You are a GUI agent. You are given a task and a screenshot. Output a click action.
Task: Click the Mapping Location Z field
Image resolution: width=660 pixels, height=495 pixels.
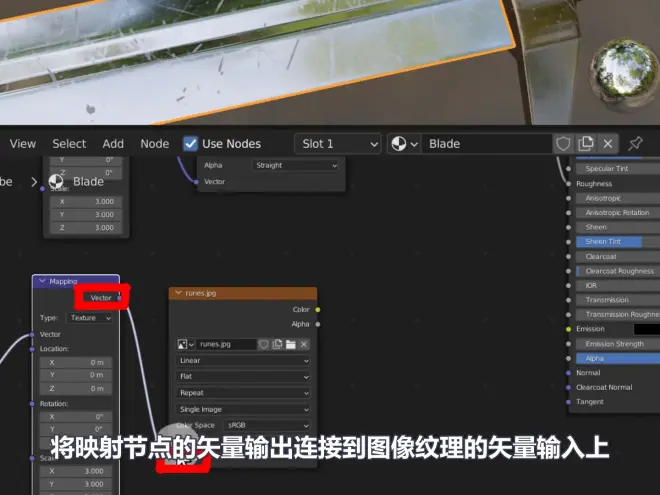[x=76, y=389]
